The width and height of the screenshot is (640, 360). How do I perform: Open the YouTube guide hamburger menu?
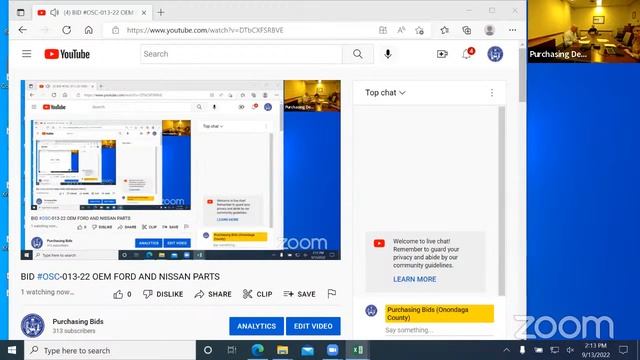click(x=27, y=54)
